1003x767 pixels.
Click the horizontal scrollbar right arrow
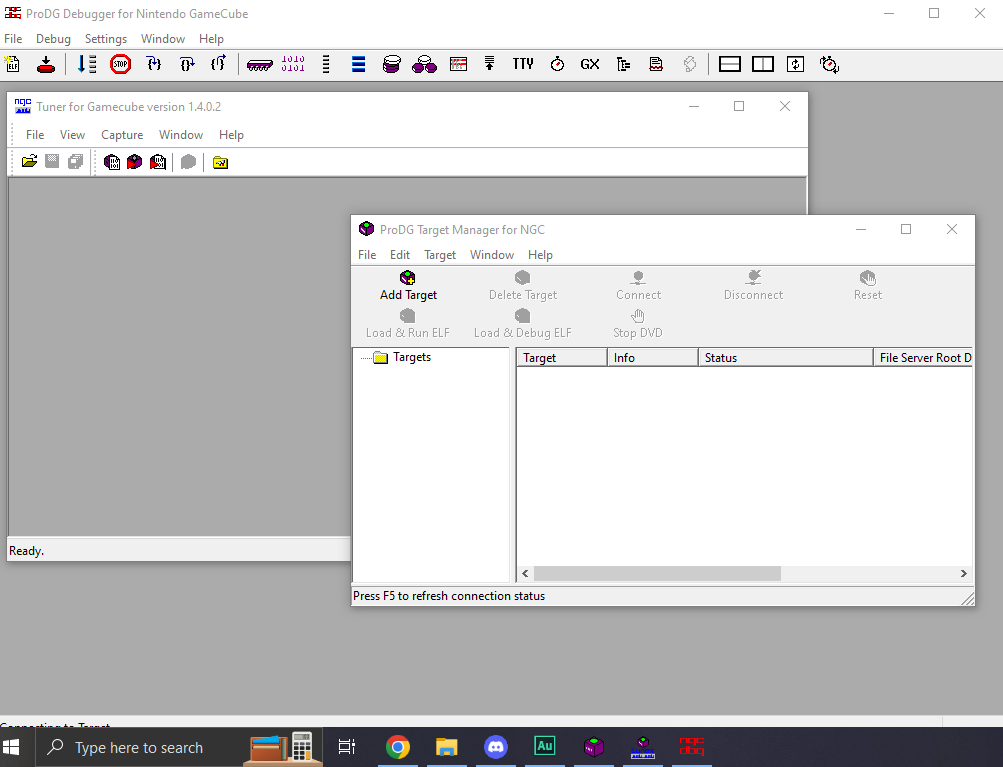963,574
